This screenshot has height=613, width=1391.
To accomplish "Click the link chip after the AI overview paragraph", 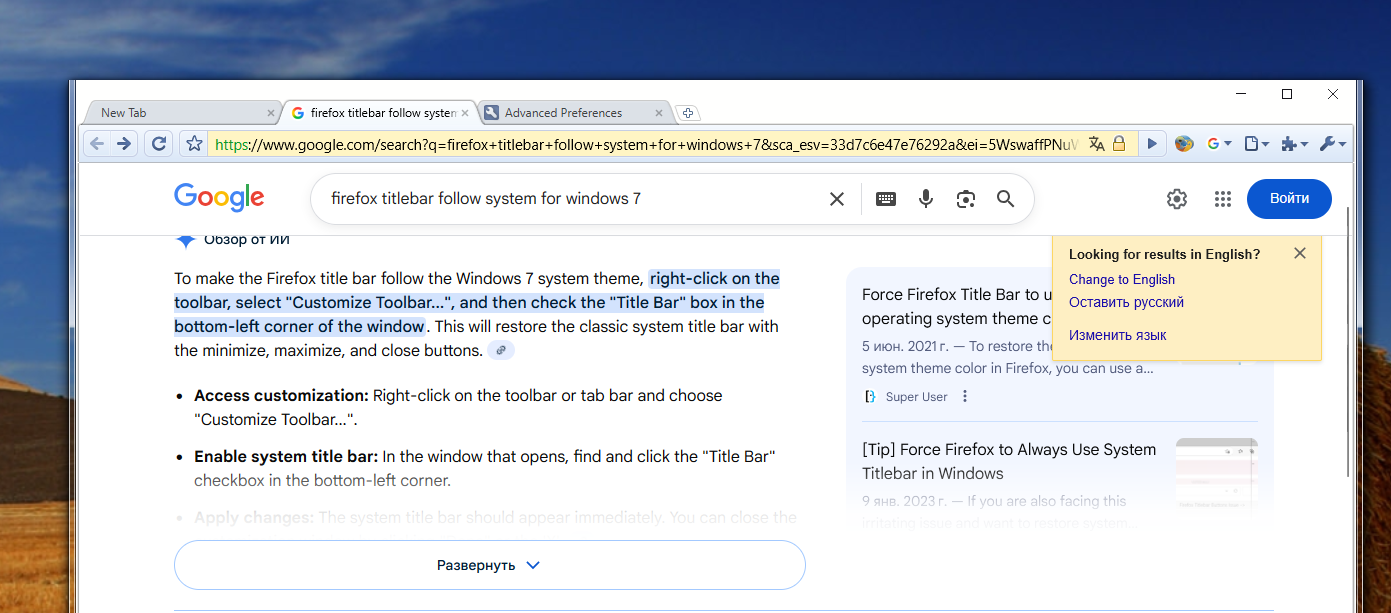I will pyautogui.click(x=501, y=350).
